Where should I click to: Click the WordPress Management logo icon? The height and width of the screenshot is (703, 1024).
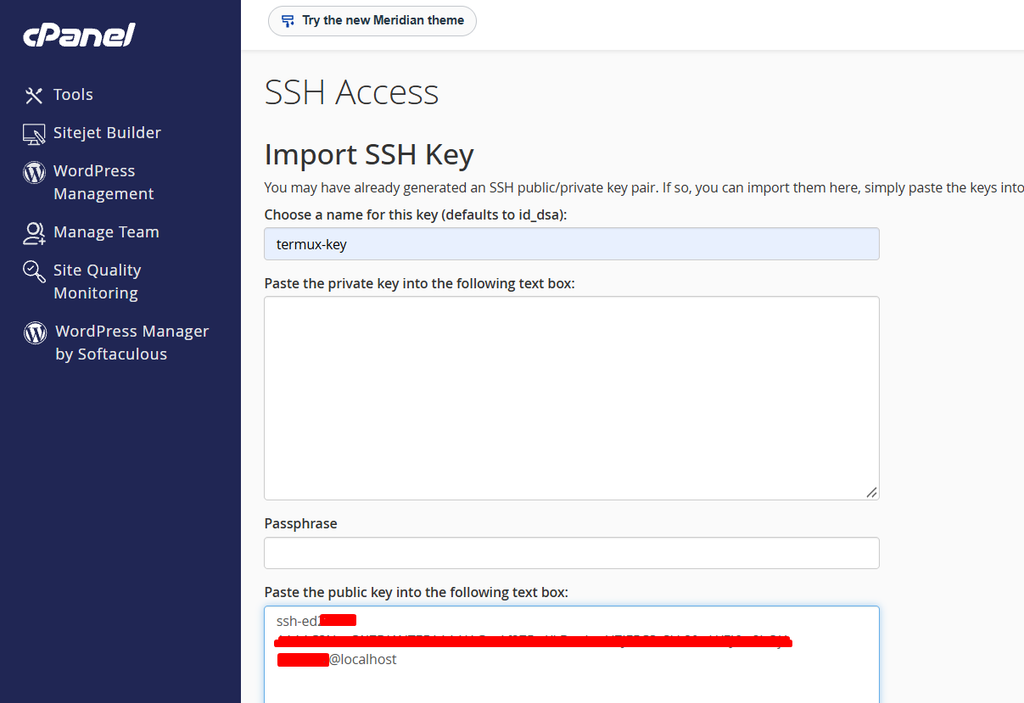pos(34,172)
